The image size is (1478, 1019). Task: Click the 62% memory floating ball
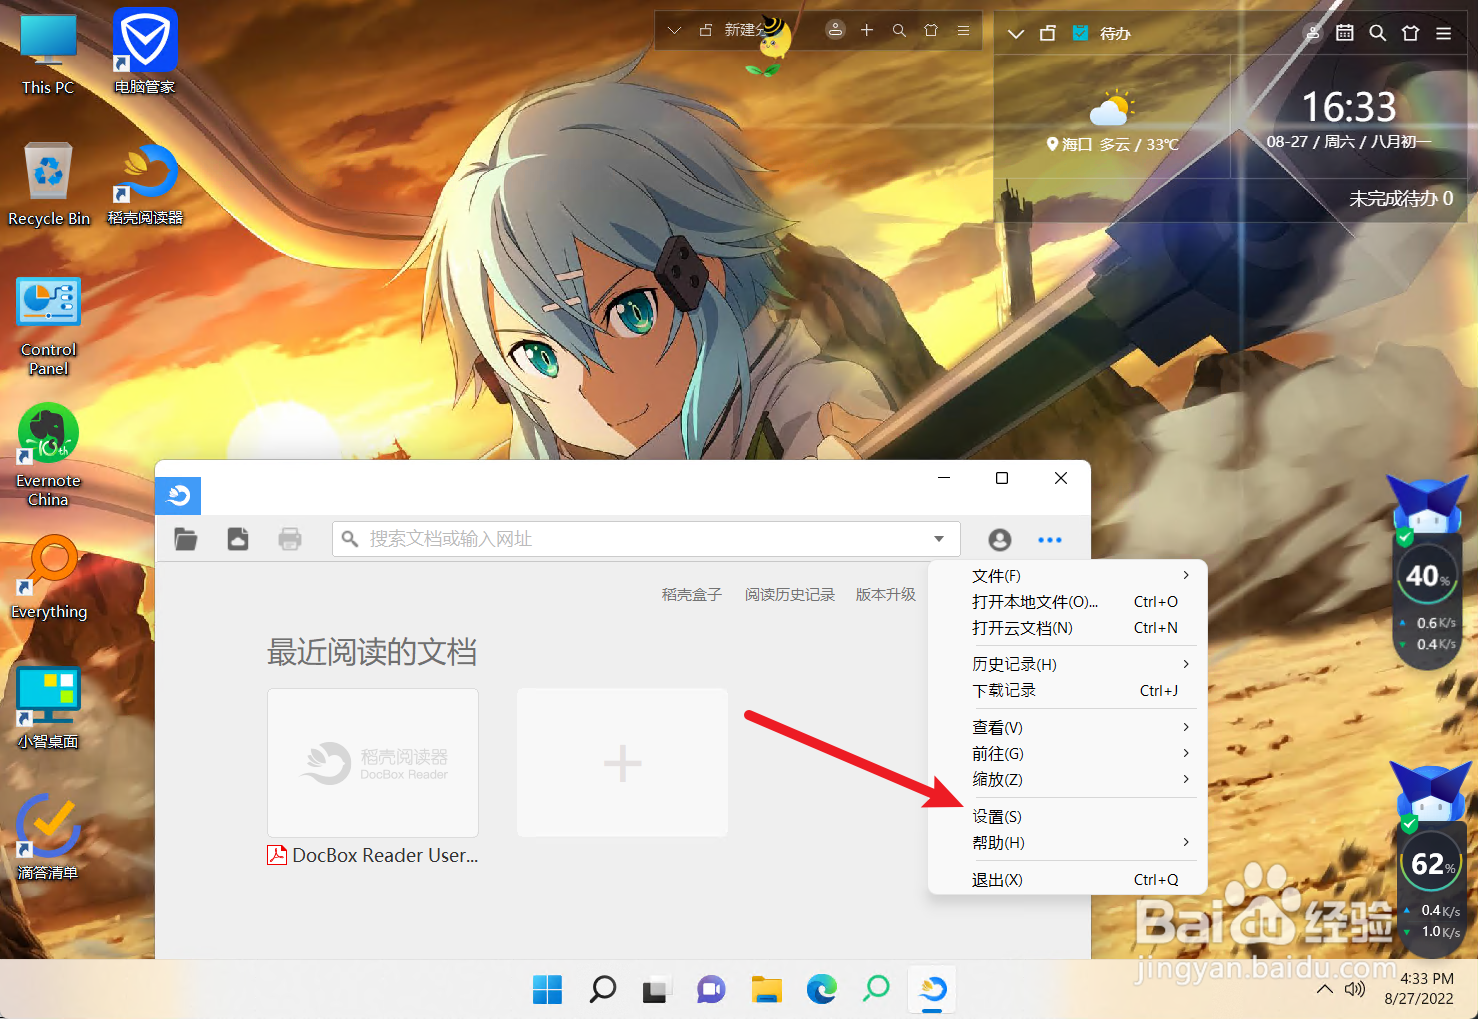[1431, 863]
